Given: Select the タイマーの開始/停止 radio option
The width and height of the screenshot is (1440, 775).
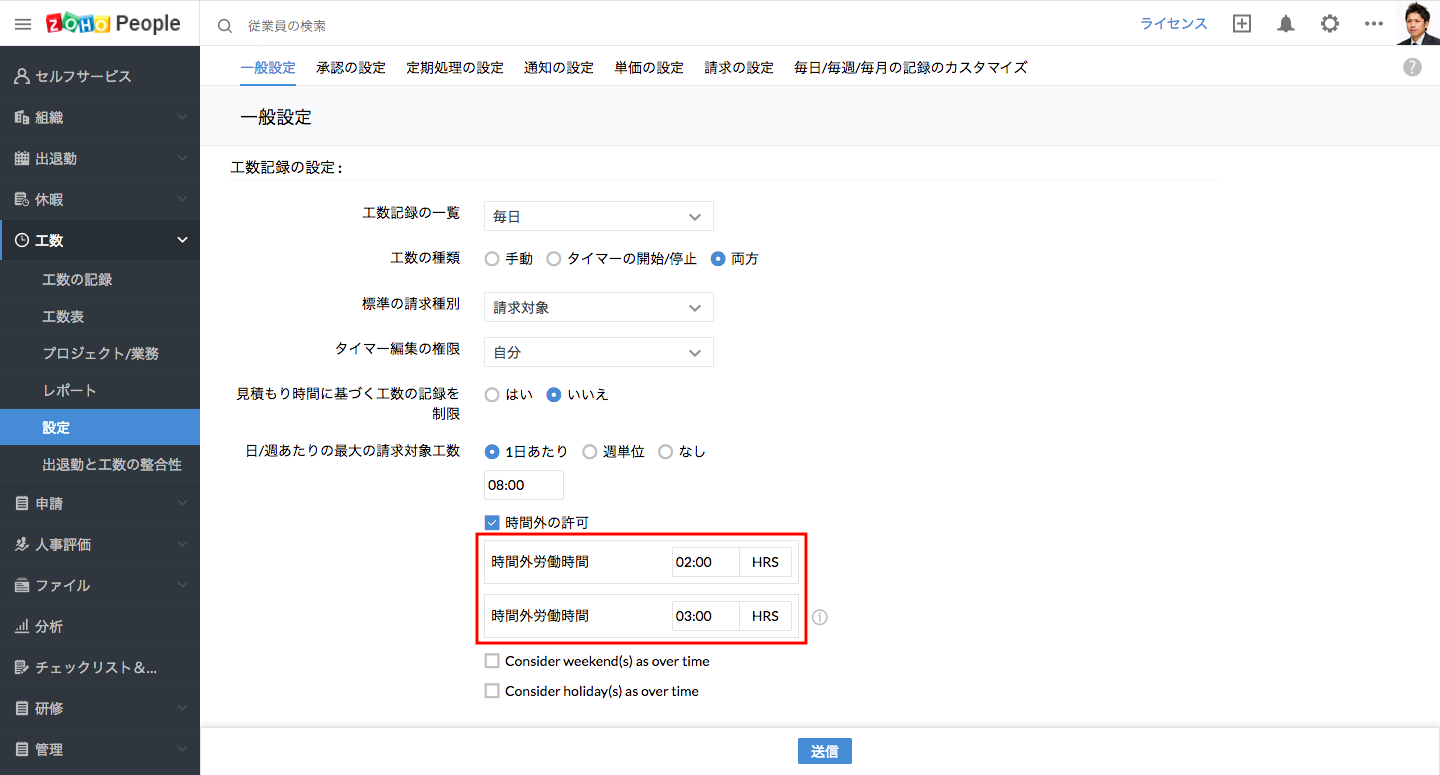Looking at the screenshot, I should click(x=553, y=259).
